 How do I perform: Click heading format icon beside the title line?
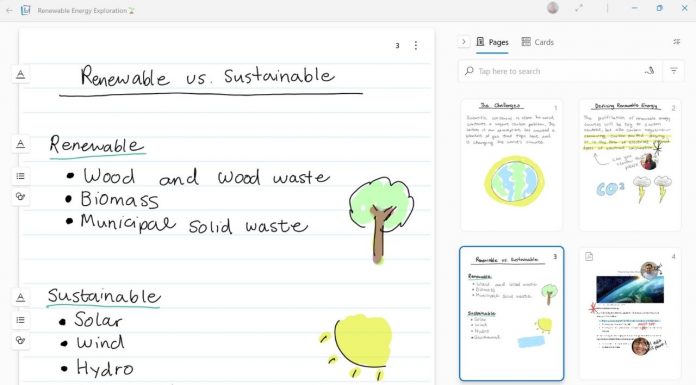tap(20, 75)
